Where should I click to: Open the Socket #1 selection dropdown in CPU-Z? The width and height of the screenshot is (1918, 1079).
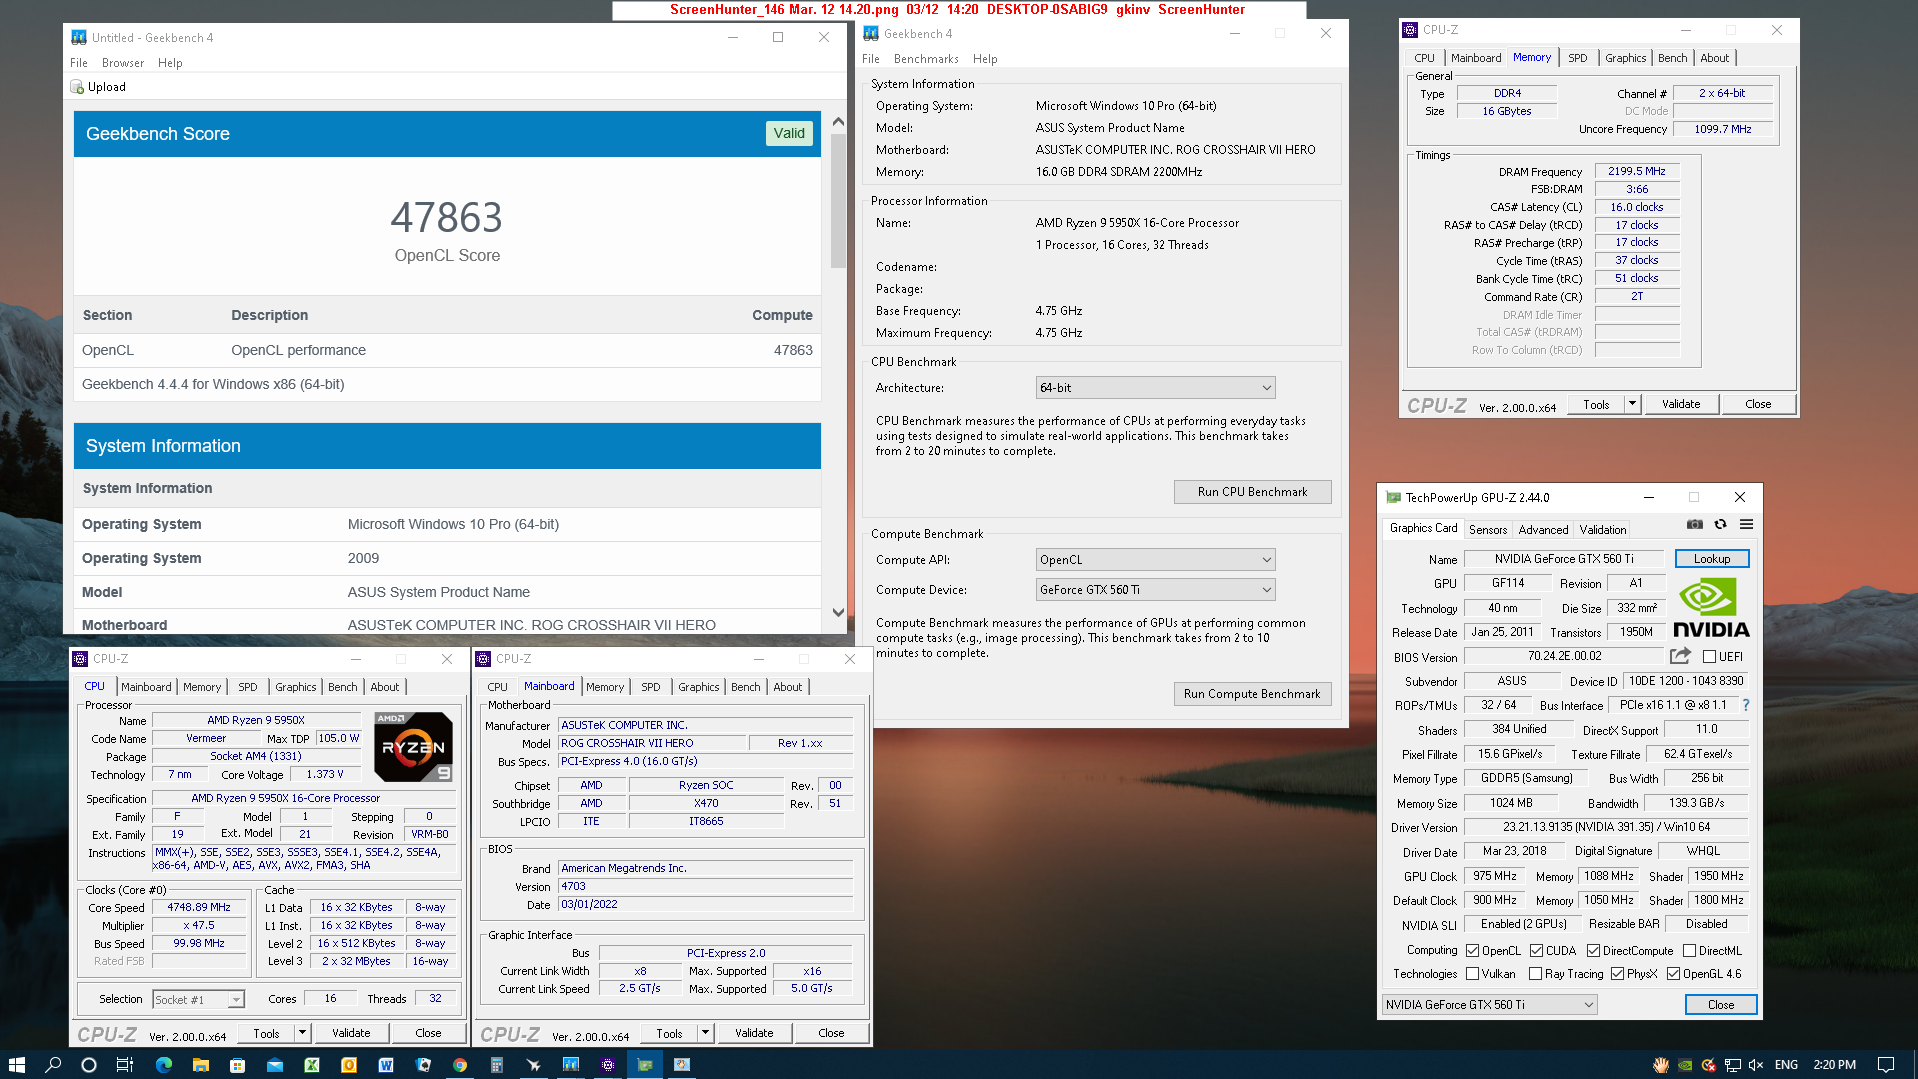[198, 999]
